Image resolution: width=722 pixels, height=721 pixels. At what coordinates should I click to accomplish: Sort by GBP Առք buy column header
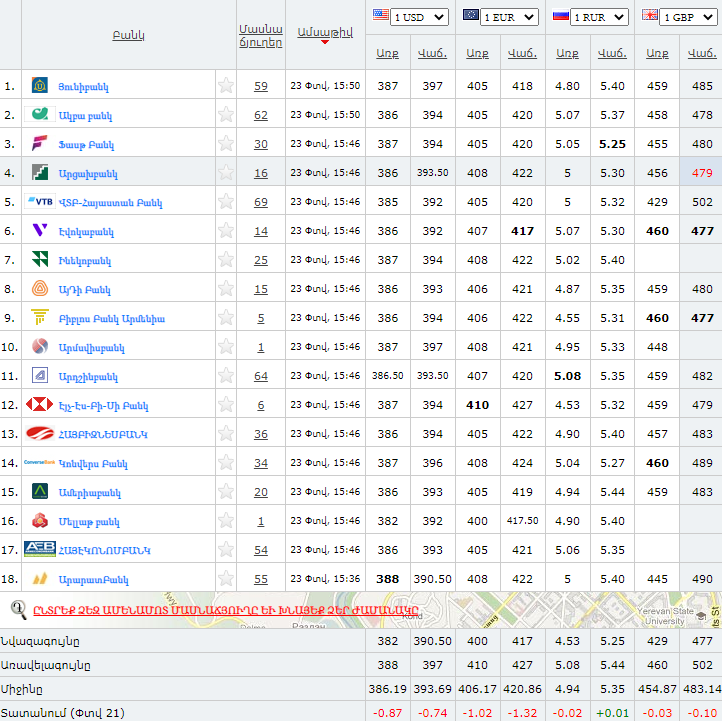[657, 53]
